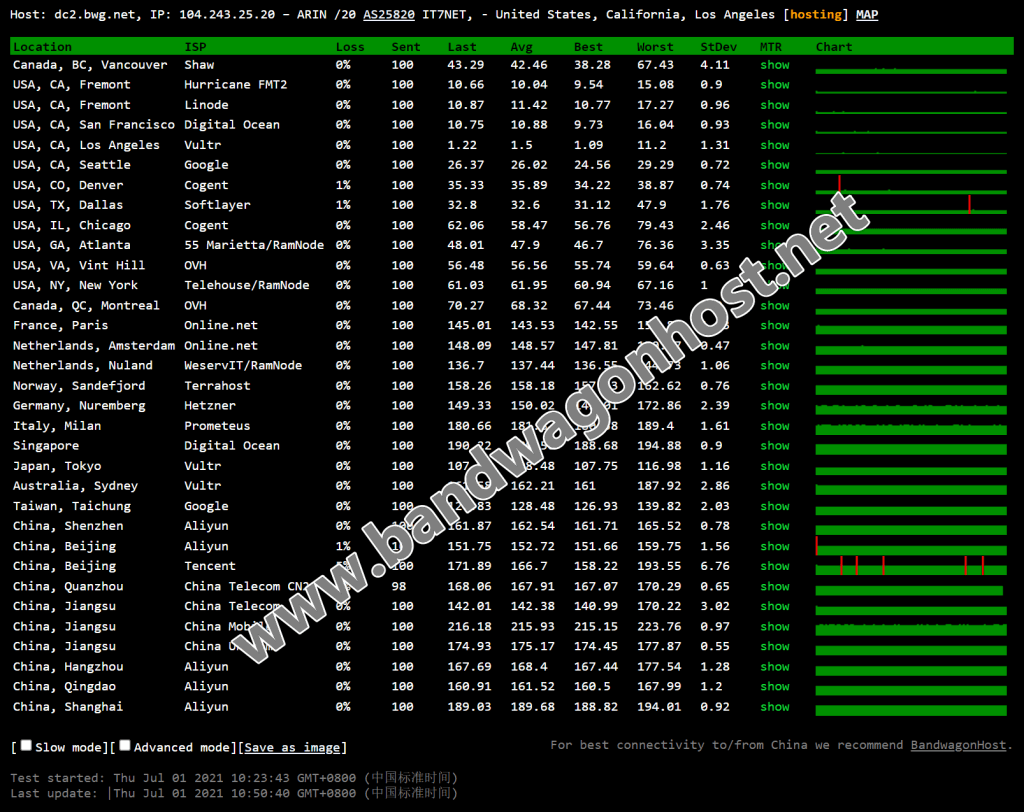Click the ISP column header
Viewport: 1024px width, 812px height.
(x=195, y=46)
